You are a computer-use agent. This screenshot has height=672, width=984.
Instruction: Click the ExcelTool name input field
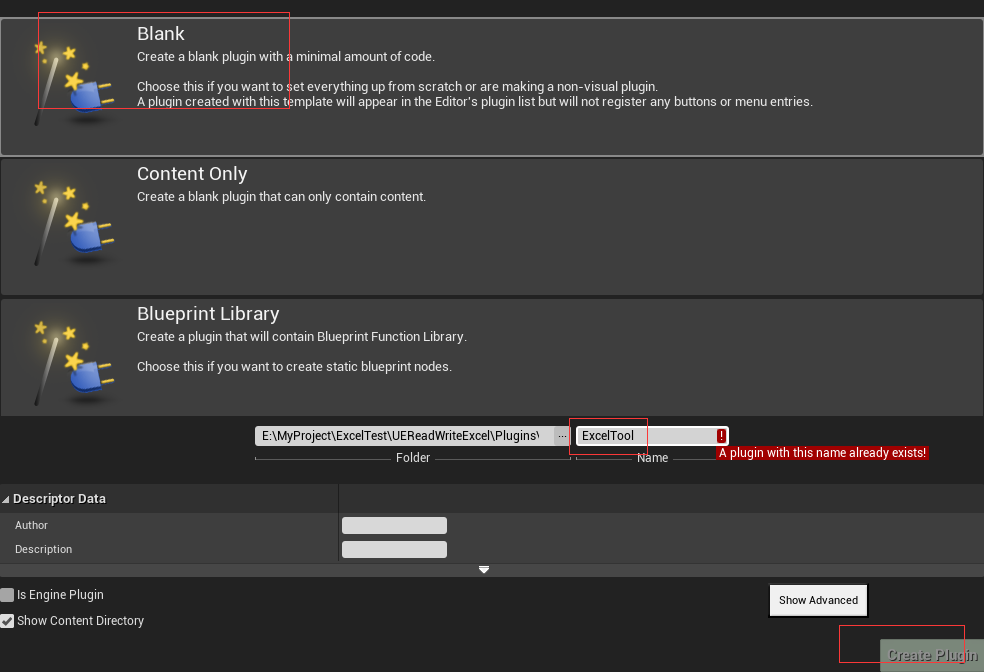[640, 435]
